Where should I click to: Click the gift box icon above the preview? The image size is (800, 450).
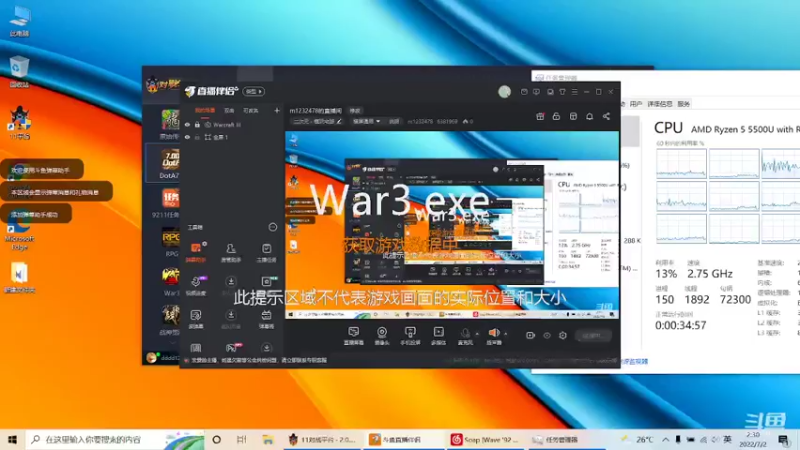point(540,116)
